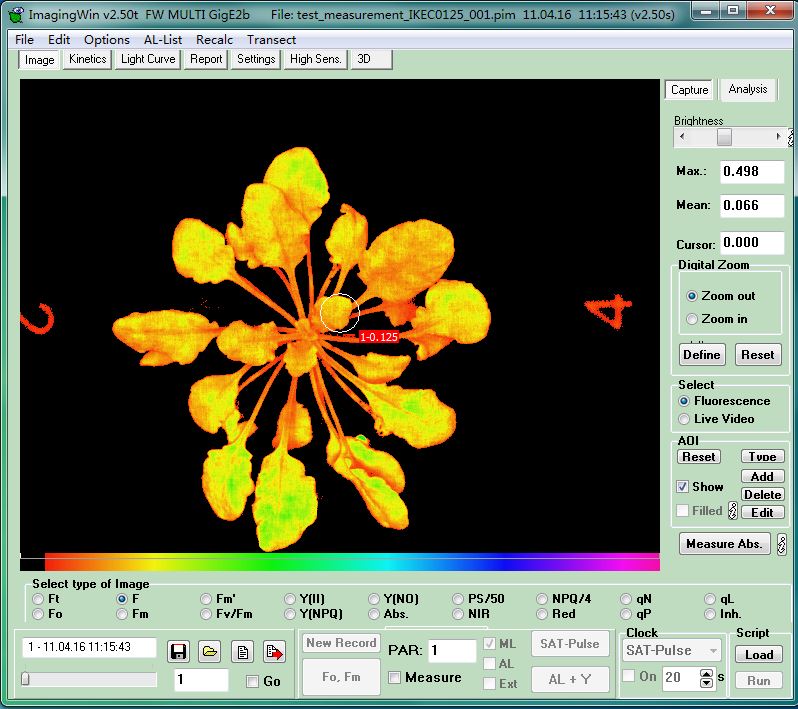Click the floppy disk save icon
Screen dimensions: 798x709
click(x=178, y=652)
